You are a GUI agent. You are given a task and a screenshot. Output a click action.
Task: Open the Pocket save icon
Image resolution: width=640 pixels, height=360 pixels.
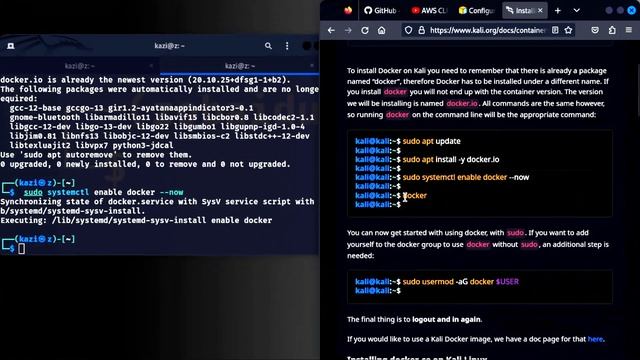(595, 30)
